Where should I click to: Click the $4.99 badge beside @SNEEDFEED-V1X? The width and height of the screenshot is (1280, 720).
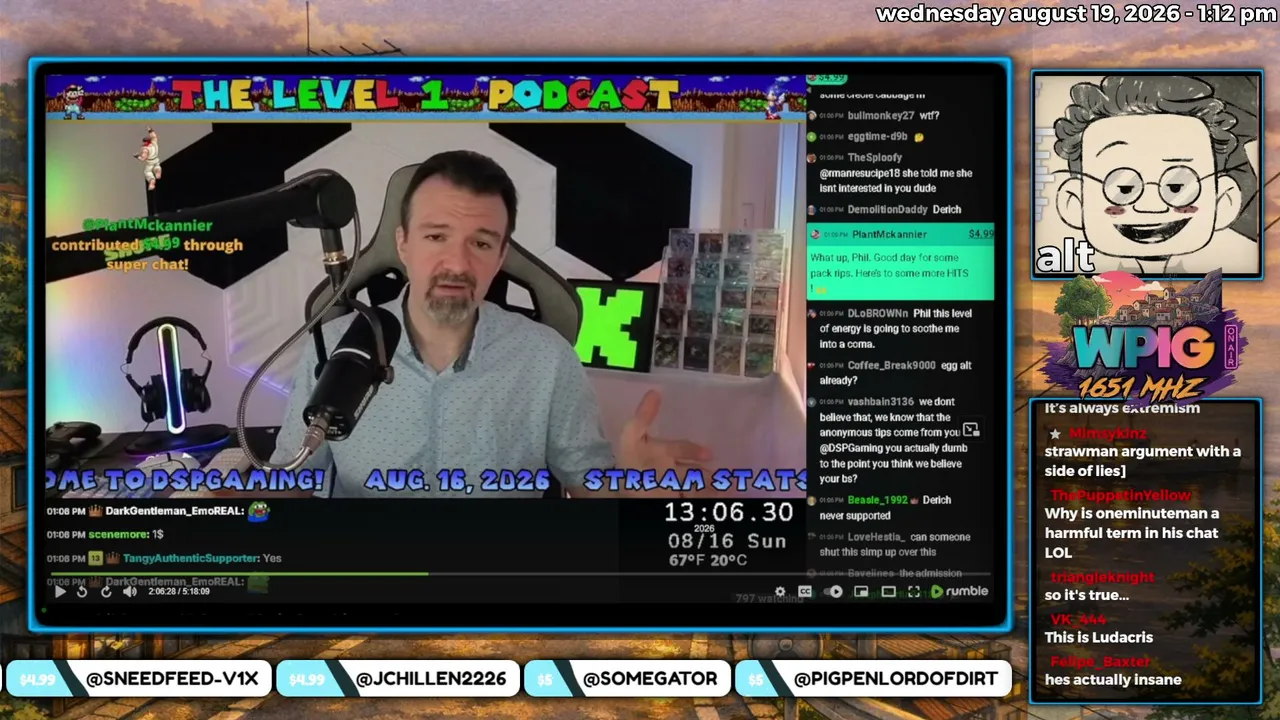[x=37, y=679]
